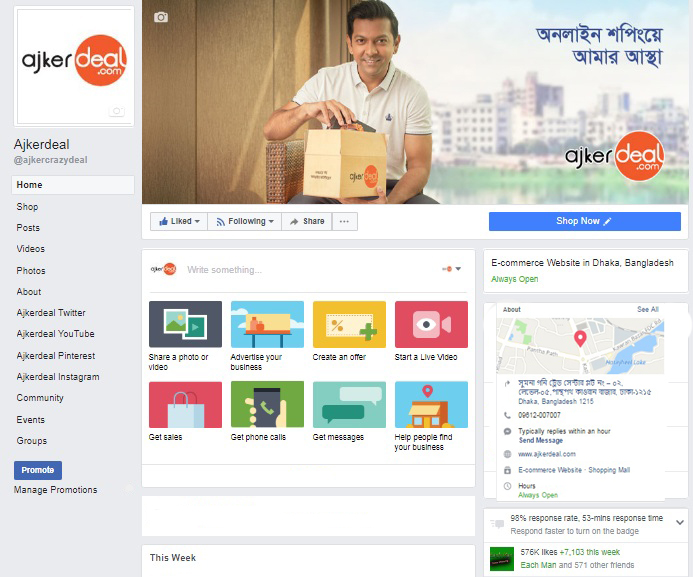The image size is (693, 577).
Task: Click the blue Promote button
Action: click(x=38, y=470)
